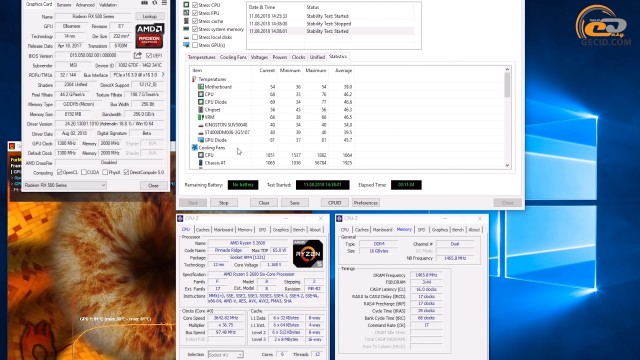Click the statistics scrollbar down arrow

507,165
